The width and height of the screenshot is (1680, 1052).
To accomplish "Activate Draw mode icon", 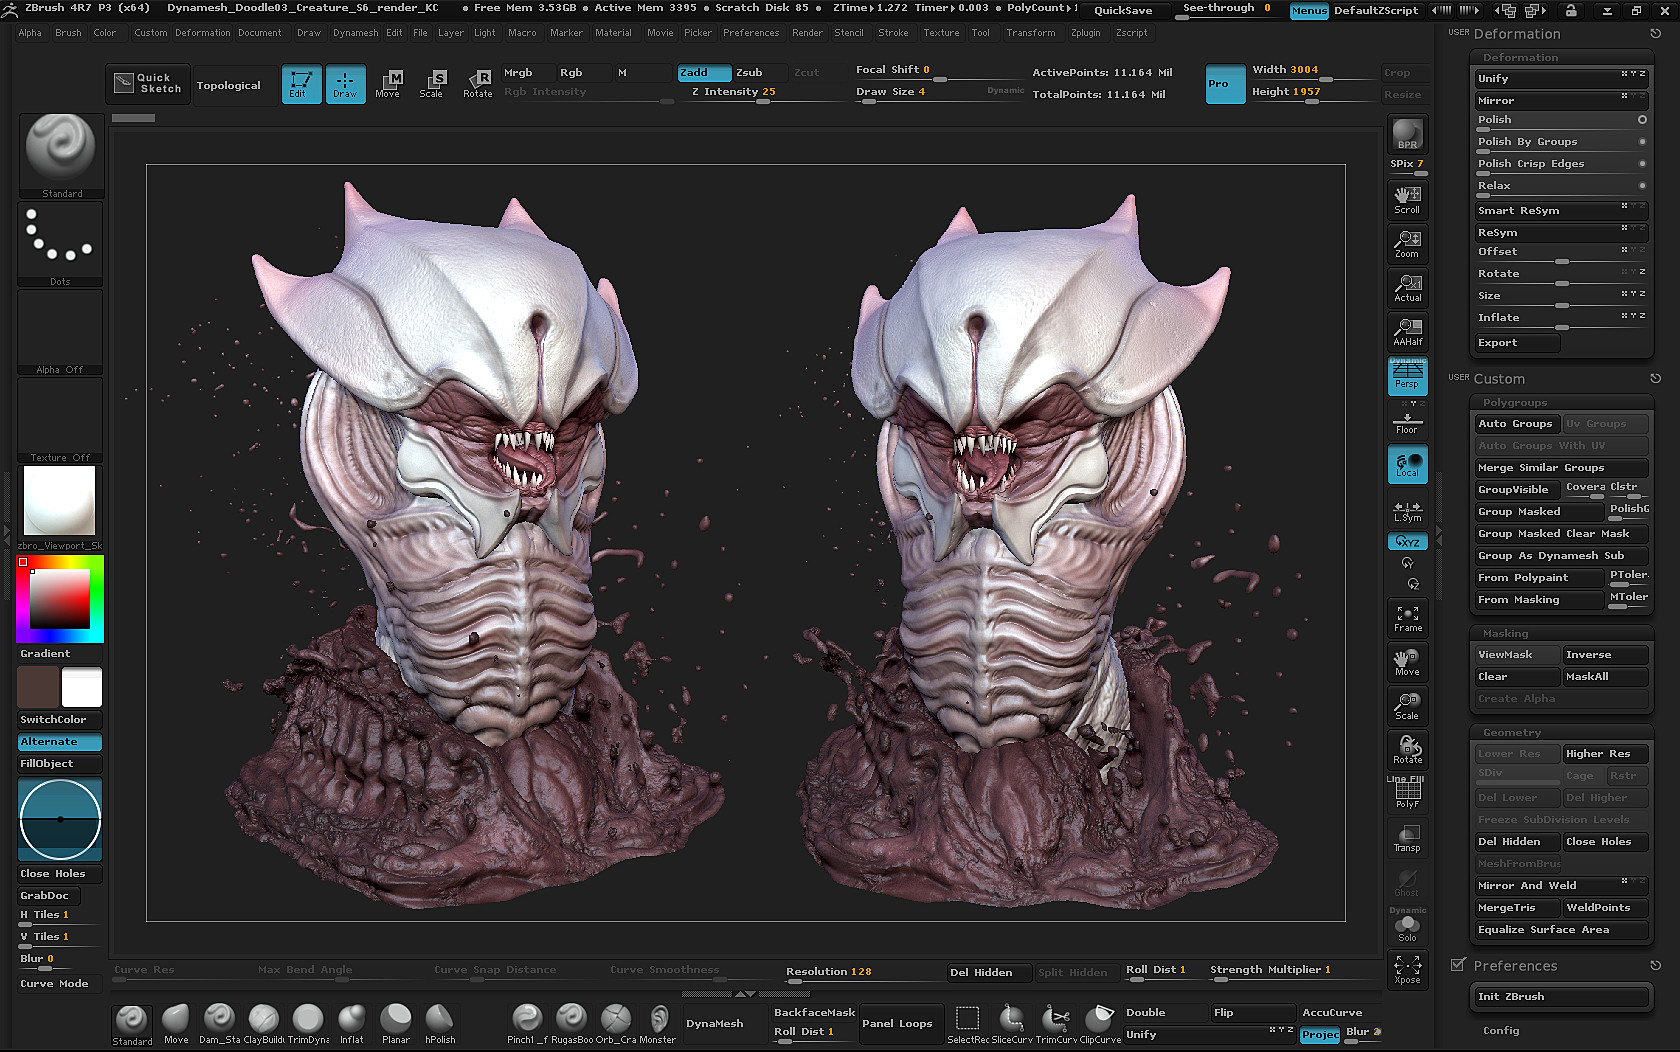I will coord(345,84).
